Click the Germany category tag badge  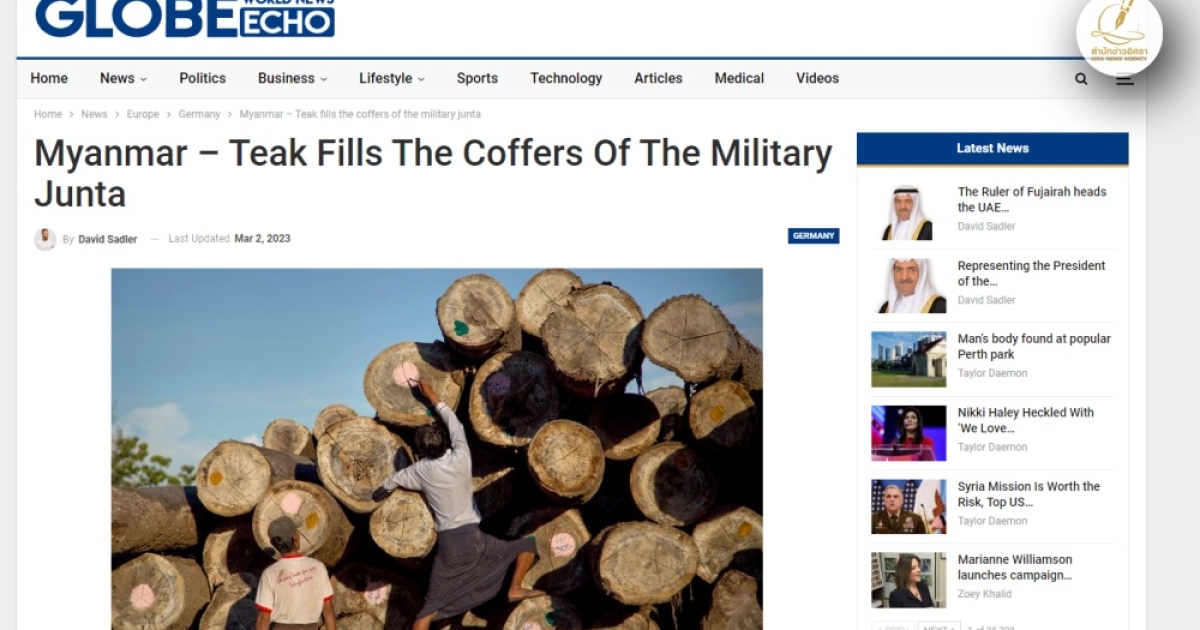coord(813,236)
